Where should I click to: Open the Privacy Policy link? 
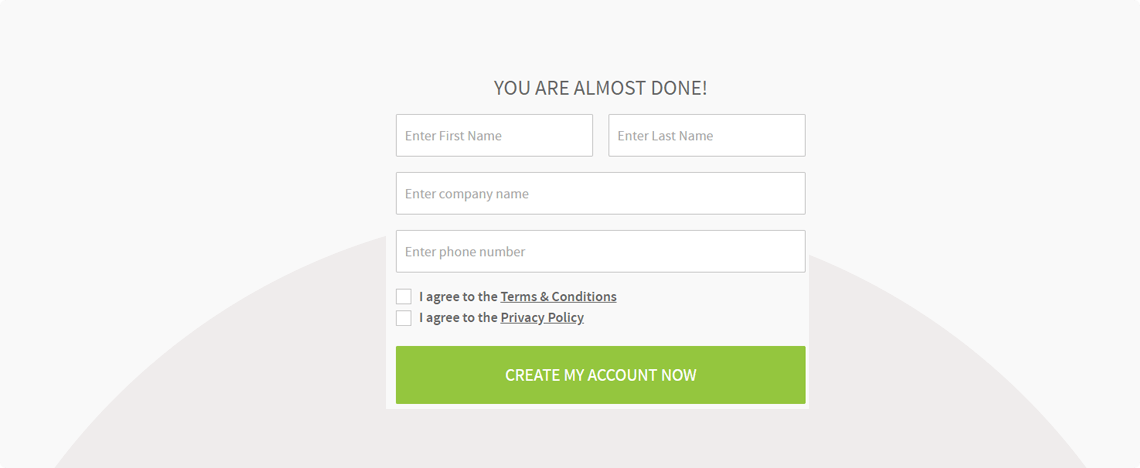542,318
